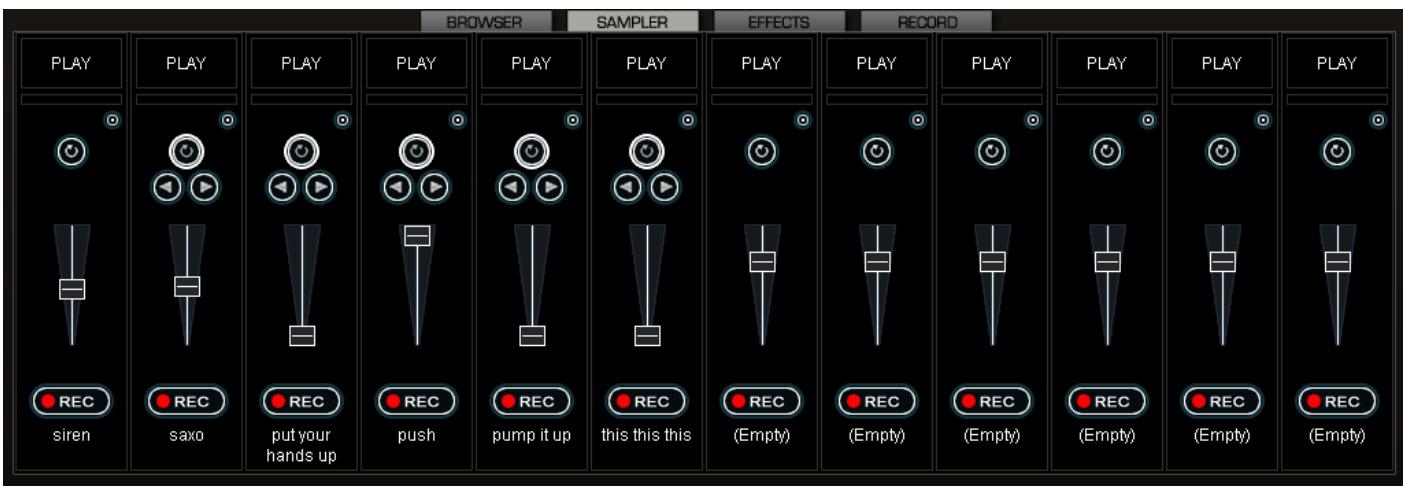Toggle loop icon on siren sample
This screenshot has width=1403, height=487.
(71, 152)
